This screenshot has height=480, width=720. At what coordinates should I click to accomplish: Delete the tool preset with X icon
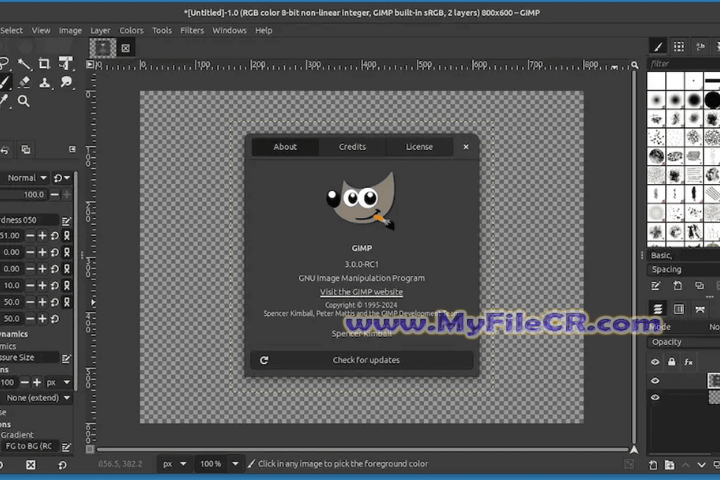pos(31,465)
